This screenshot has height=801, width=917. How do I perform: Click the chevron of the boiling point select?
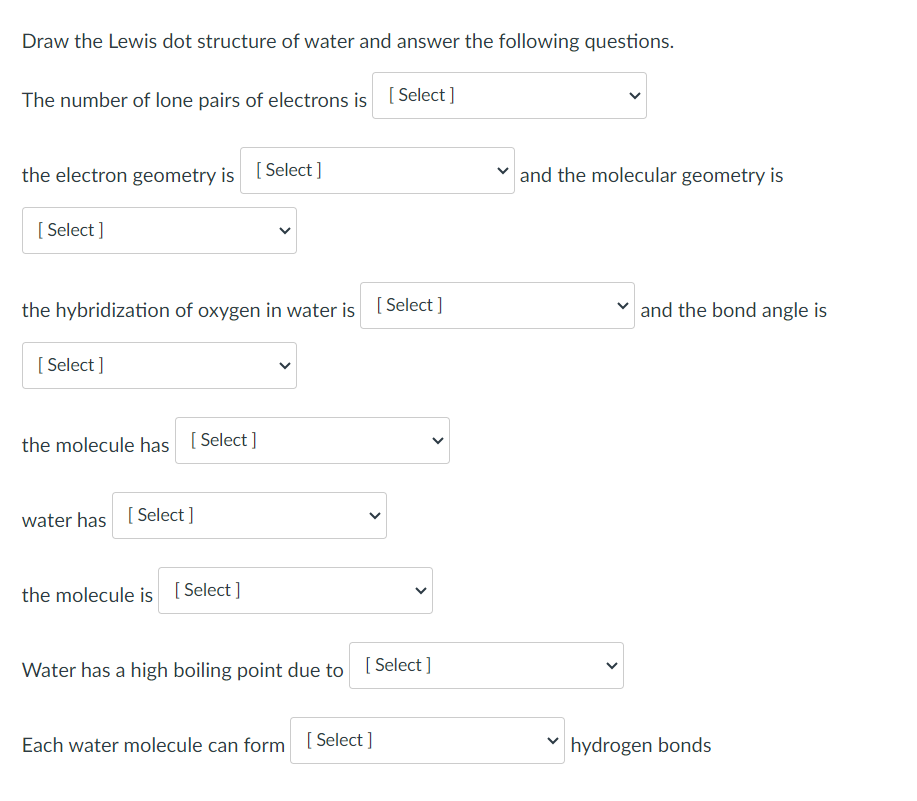coord(612,666)
